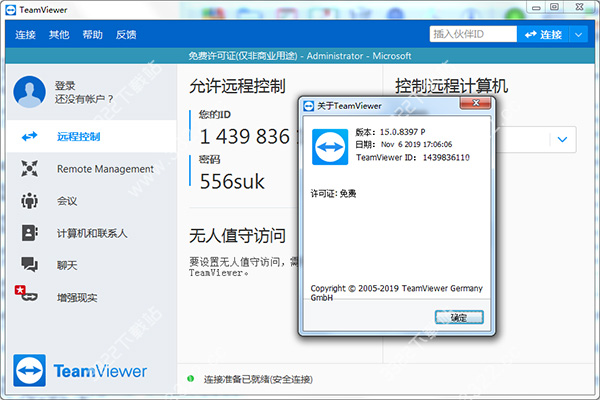This screenshot has height=400, width=600.
Task: Open 计算机和联系人 section
Action: tap(91, 233)
